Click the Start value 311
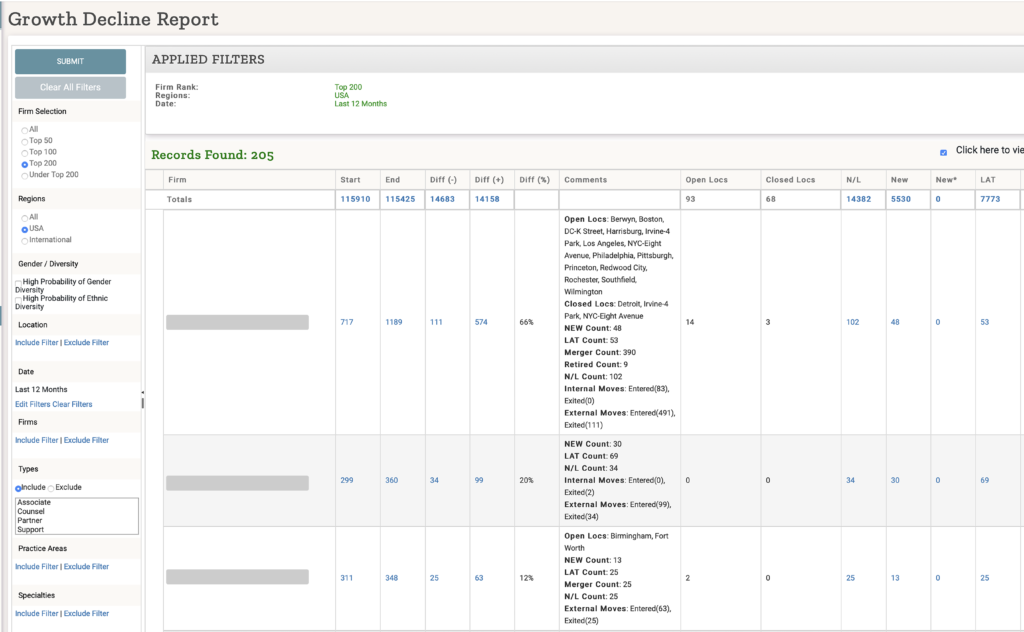This screenshot has width=1024, height=632. 347,578
